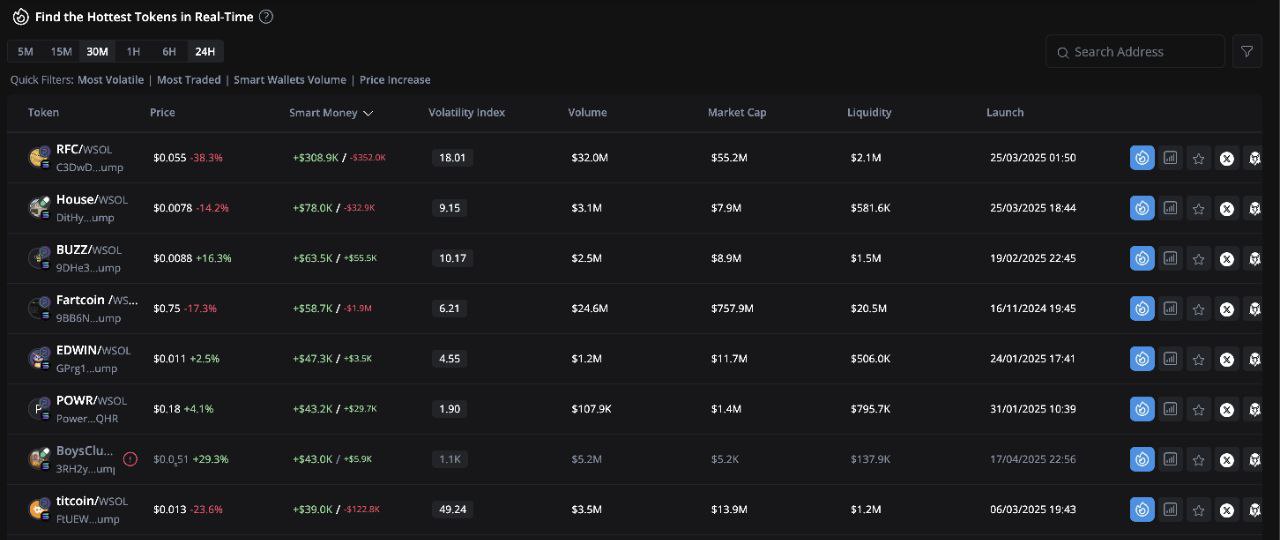The width and height of the screenshot is (1280, 540).
Task: Click the Search Address input field
Action: [x=1135, y=52]
